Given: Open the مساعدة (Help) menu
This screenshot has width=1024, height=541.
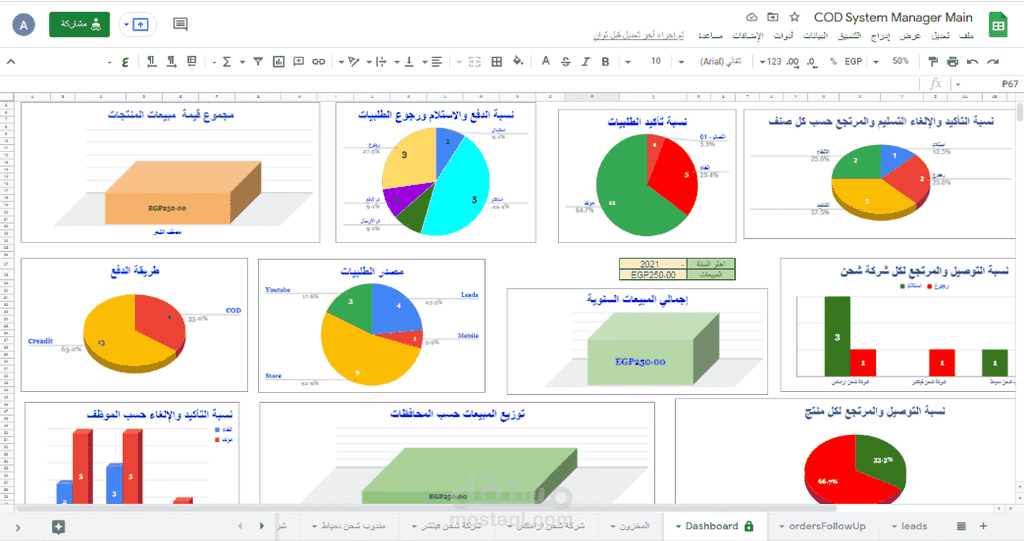Looking at the screenshot, I should [711, 35].
